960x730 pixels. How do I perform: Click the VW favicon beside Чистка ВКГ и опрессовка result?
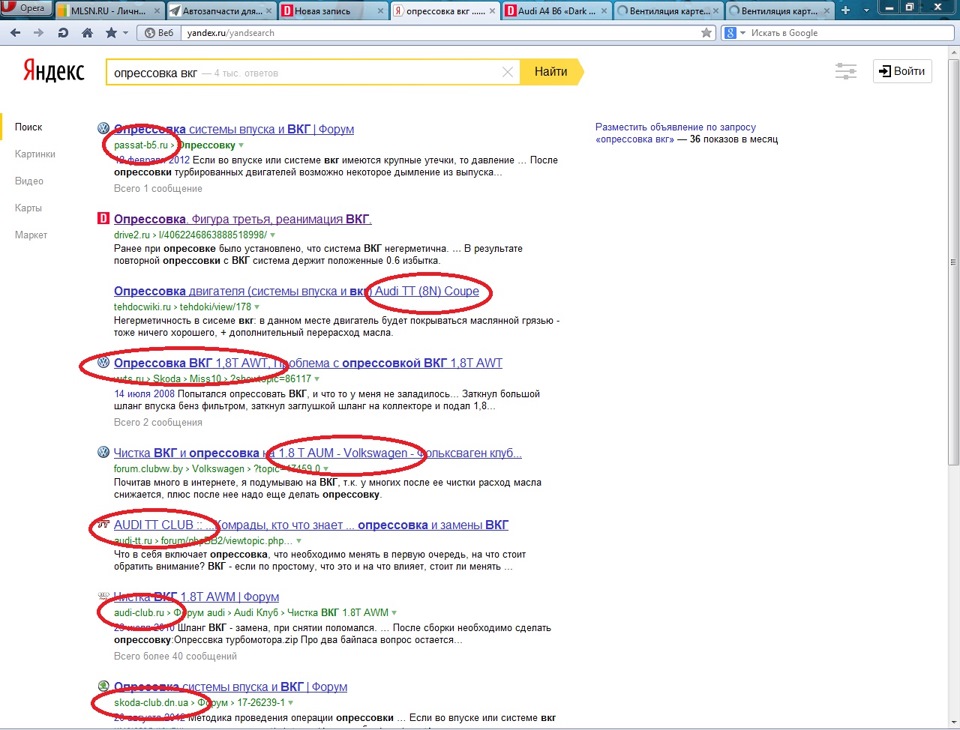point(103,452)
